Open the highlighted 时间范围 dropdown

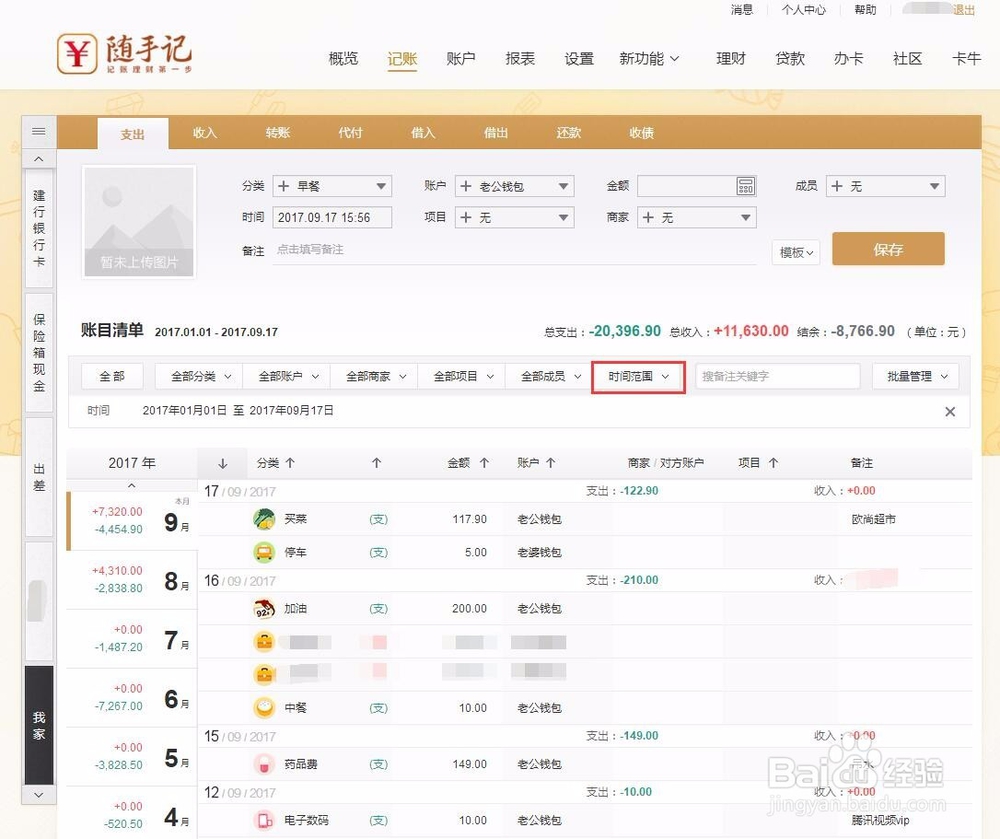tap(637, 376)
